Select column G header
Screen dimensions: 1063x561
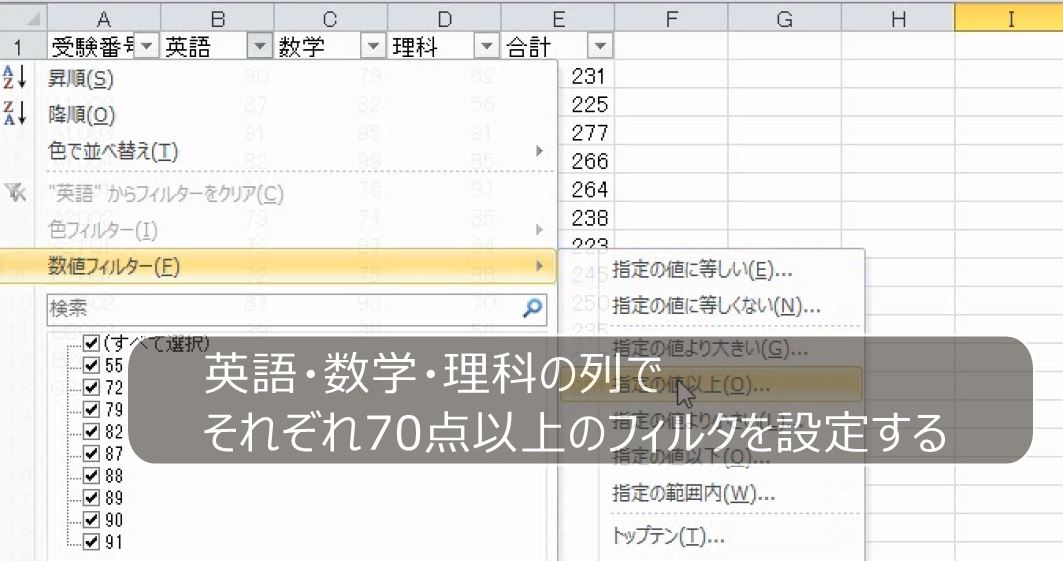coord(784,18)
